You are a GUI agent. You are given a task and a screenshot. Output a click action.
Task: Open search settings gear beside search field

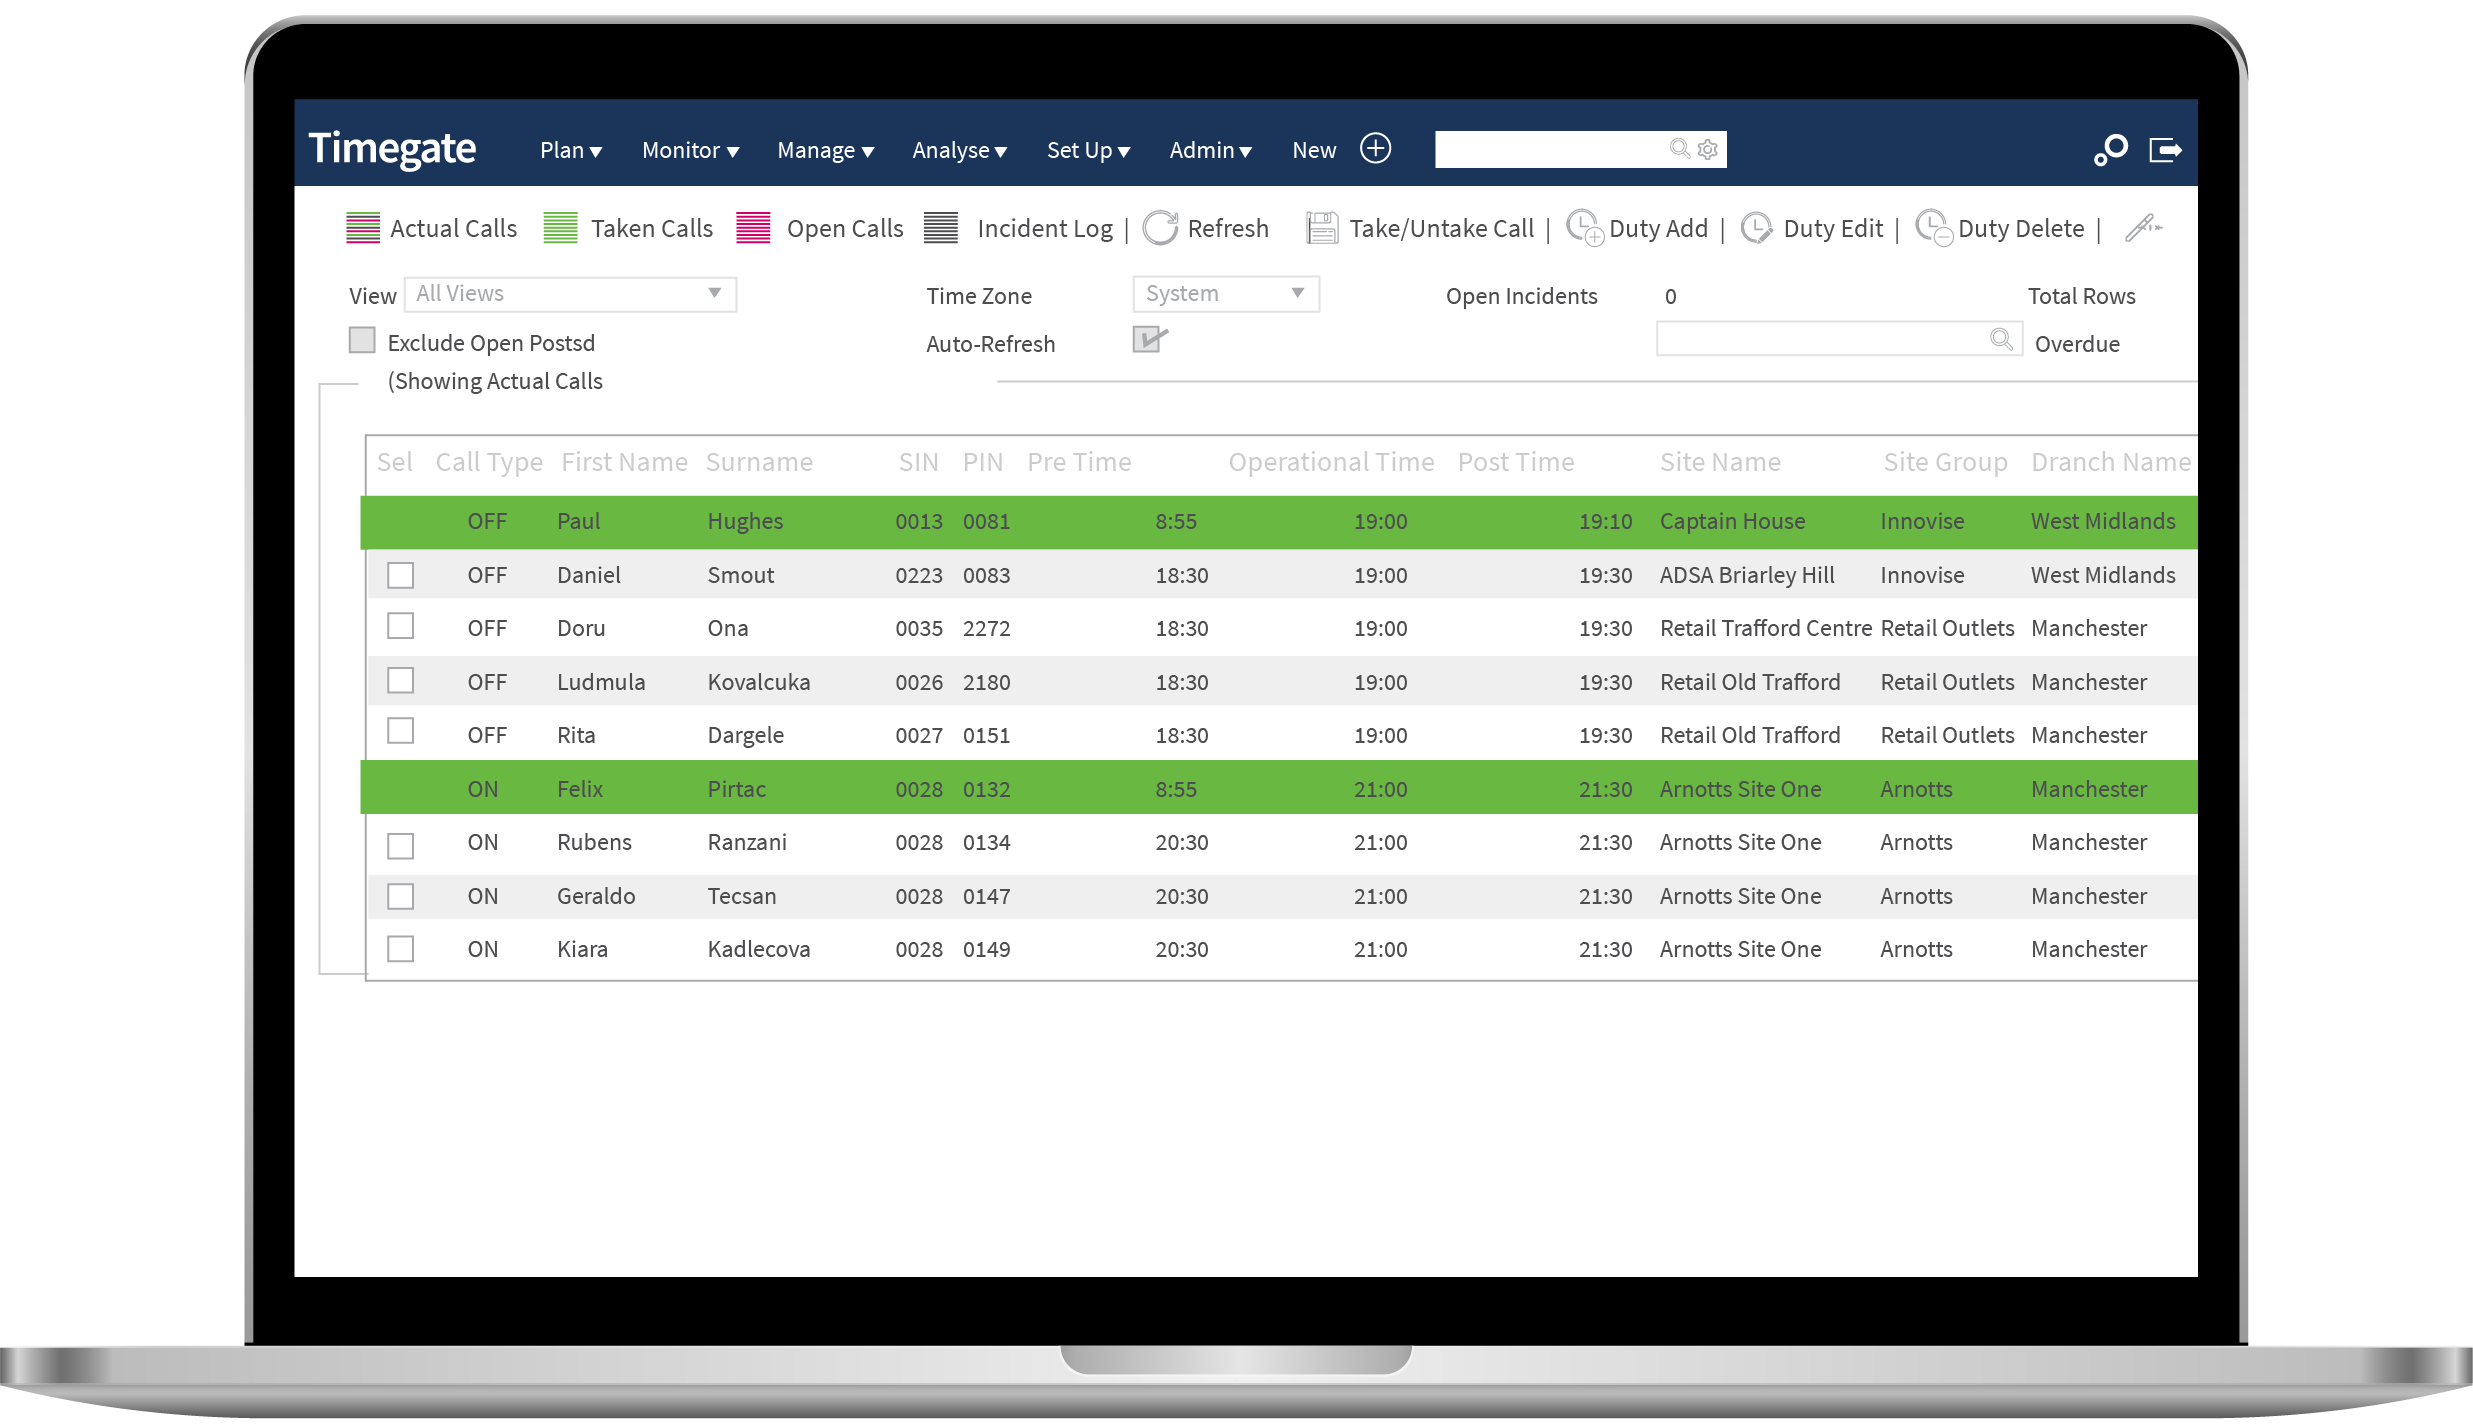tap(1706, 149)
